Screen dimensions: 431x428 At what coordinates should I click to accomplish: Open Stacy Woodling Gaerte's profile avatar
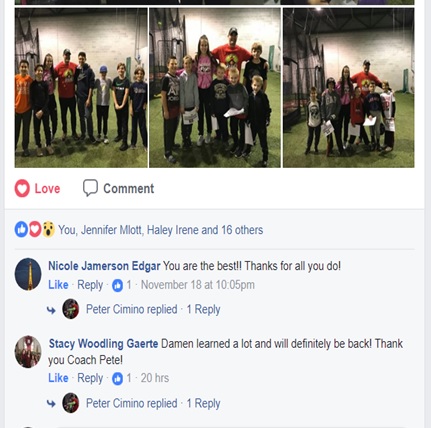28,352
